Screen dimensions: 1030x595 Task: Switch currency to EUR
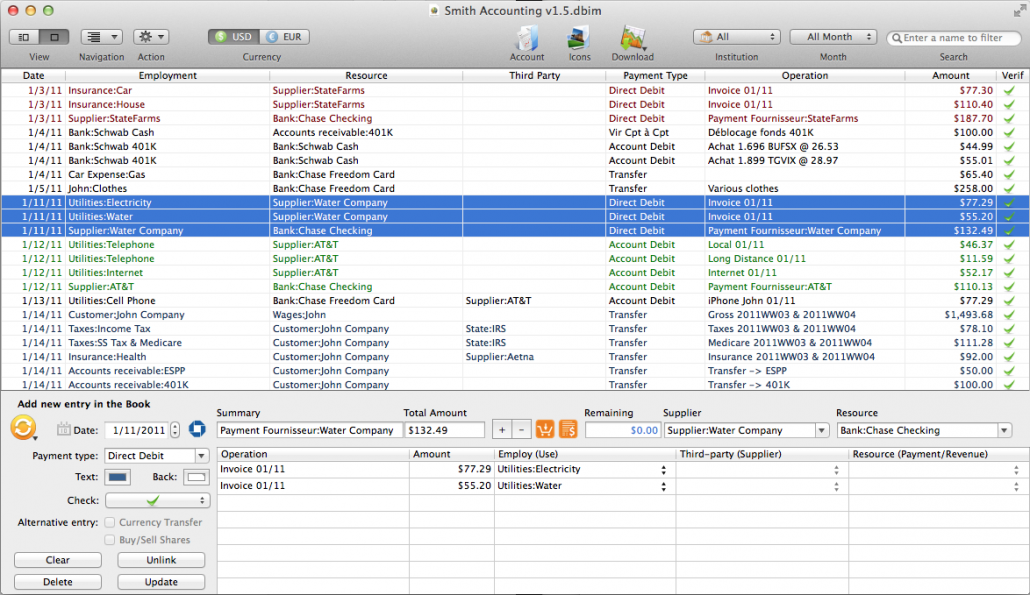point(284,37)
